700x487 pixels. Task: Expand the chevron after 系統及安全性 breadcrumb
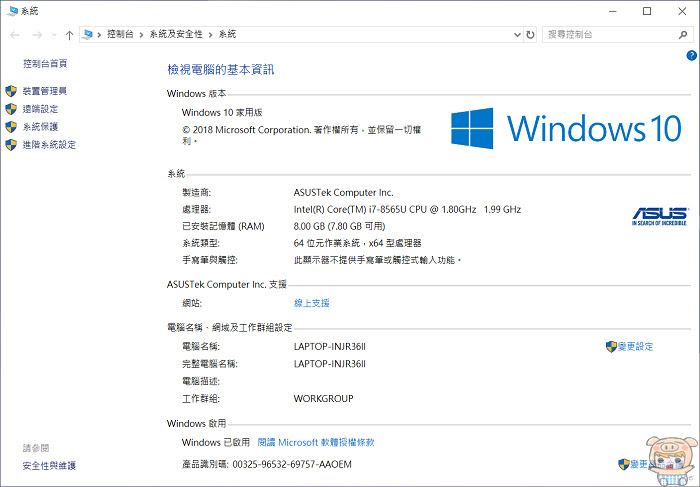[210, 35]
